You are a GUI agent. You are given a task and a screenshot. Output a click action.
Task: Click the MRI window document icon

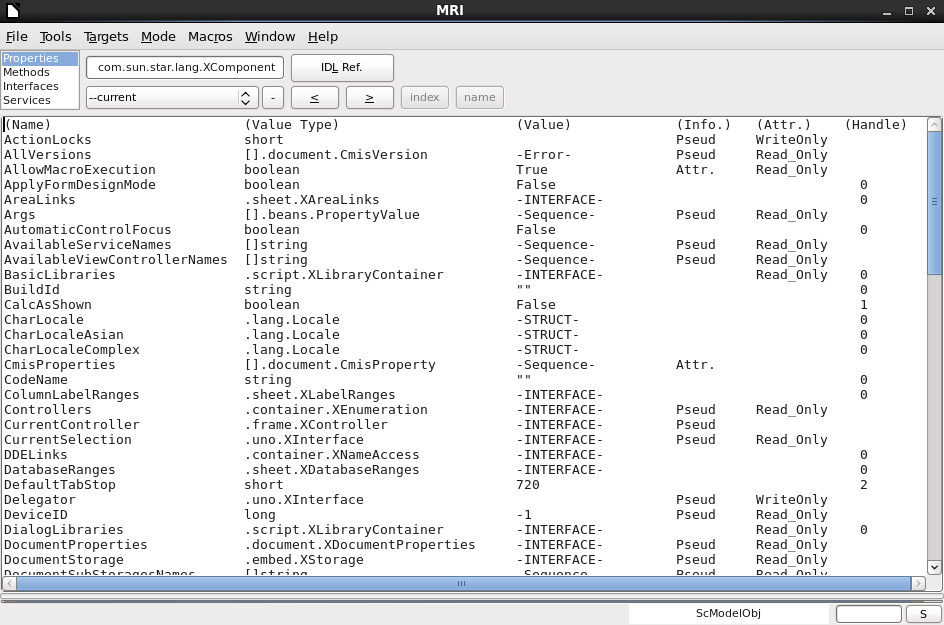point(13,10)
